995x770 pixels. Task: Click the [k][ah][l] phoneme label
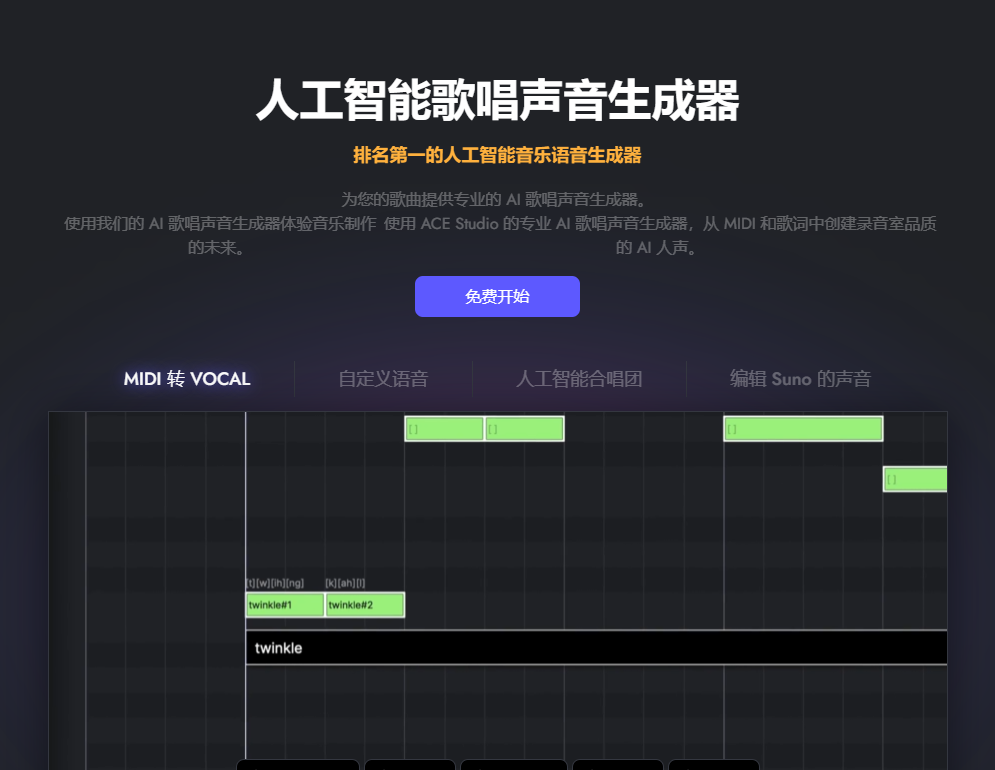(x=345, y=583)
